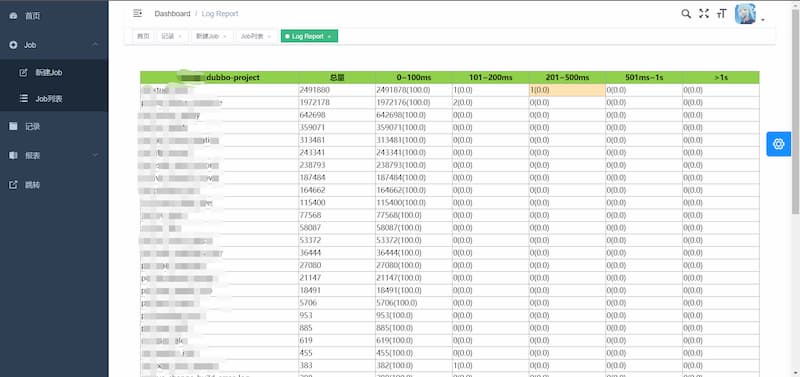
Task: Close the Job列表 tag tab
Action: (x=269, y=37)
